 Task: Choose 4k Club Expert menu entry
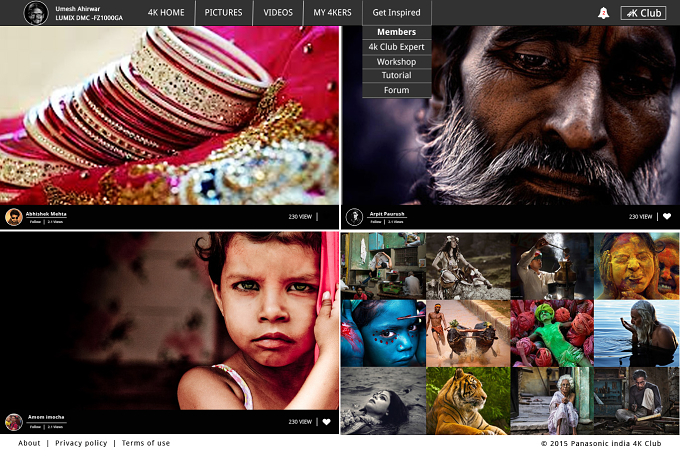[396, 47]
